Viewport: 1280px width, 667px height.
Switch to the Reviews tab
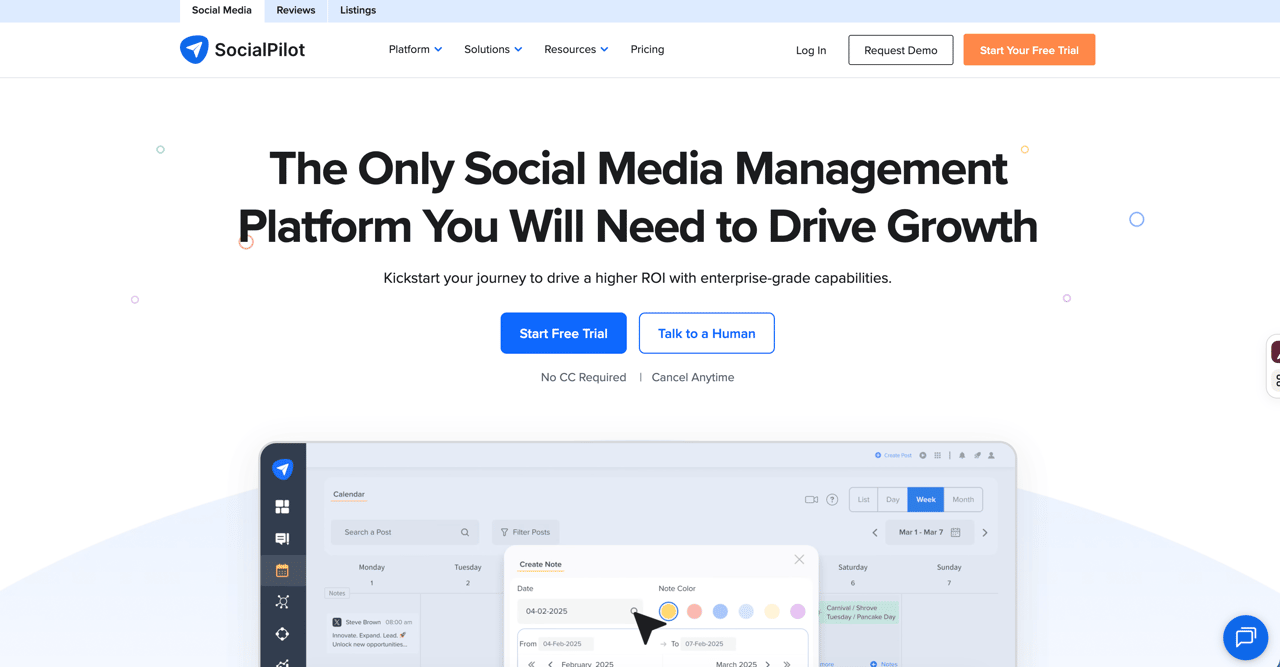(296, 11)
